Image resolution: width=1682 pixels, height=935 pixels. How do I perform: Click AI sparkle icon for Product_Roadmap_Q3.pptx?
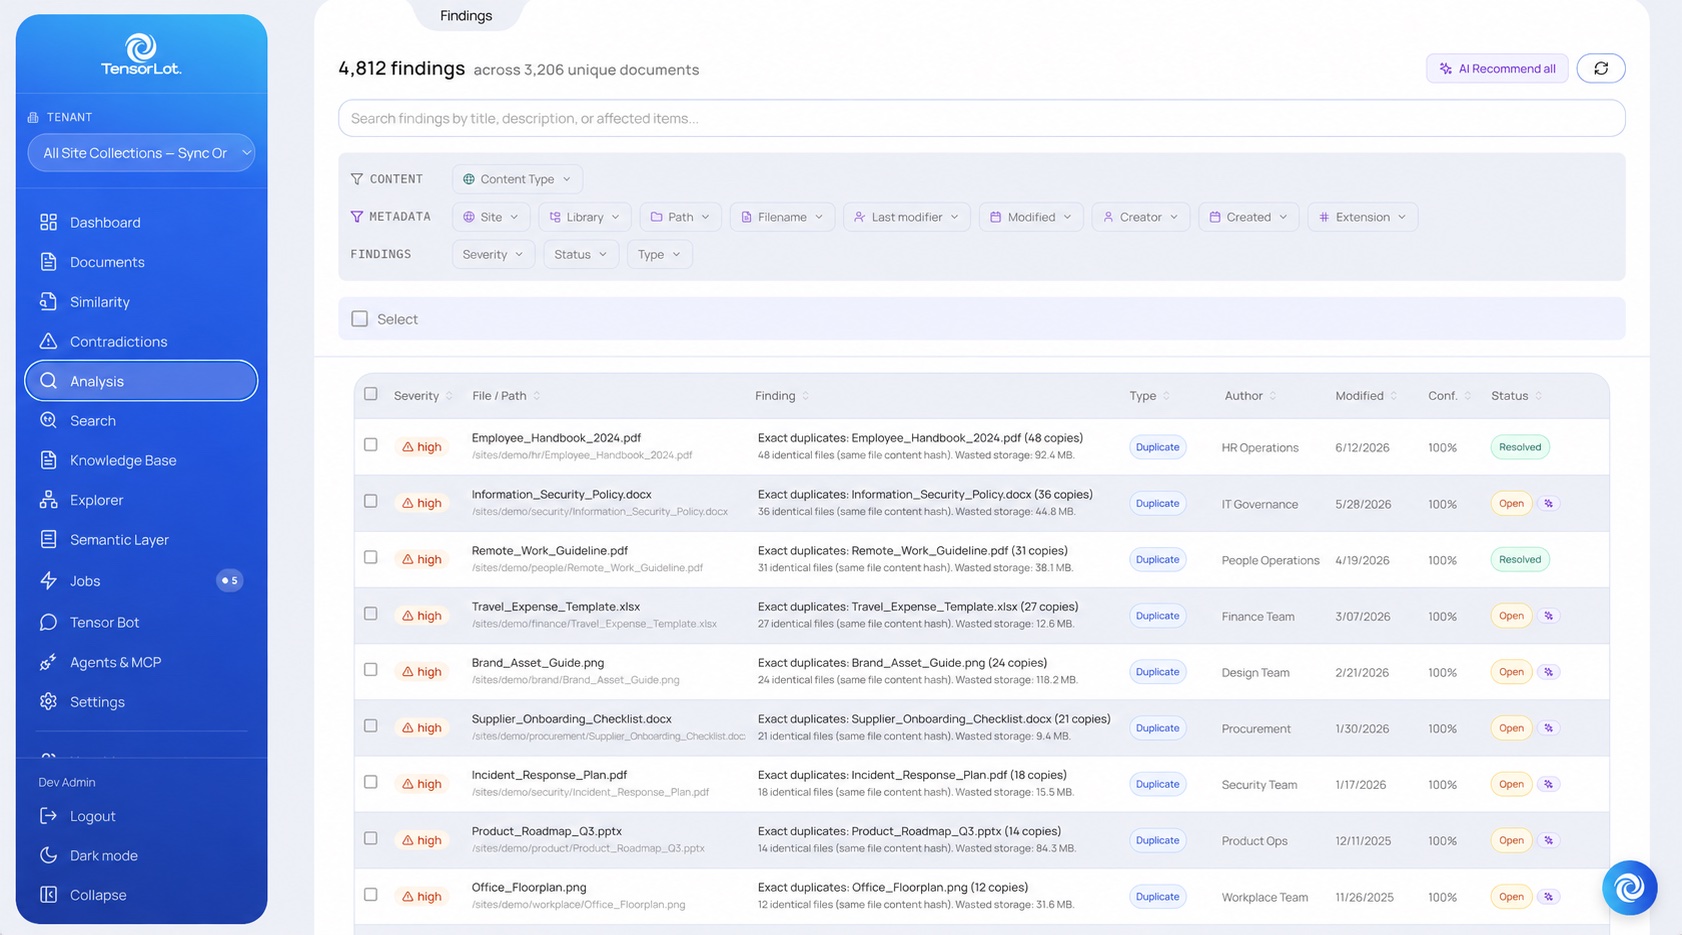(1548, 840)
